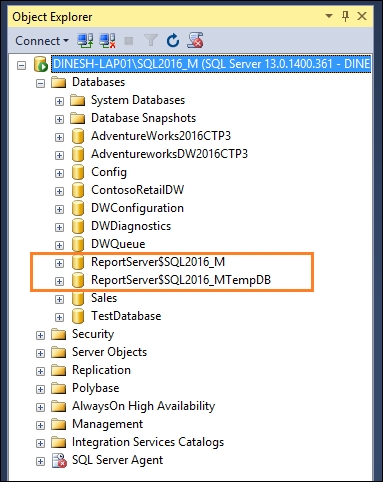Collapse the DINESH-LAP01\SQL2016_M server node

click(21, 65)
